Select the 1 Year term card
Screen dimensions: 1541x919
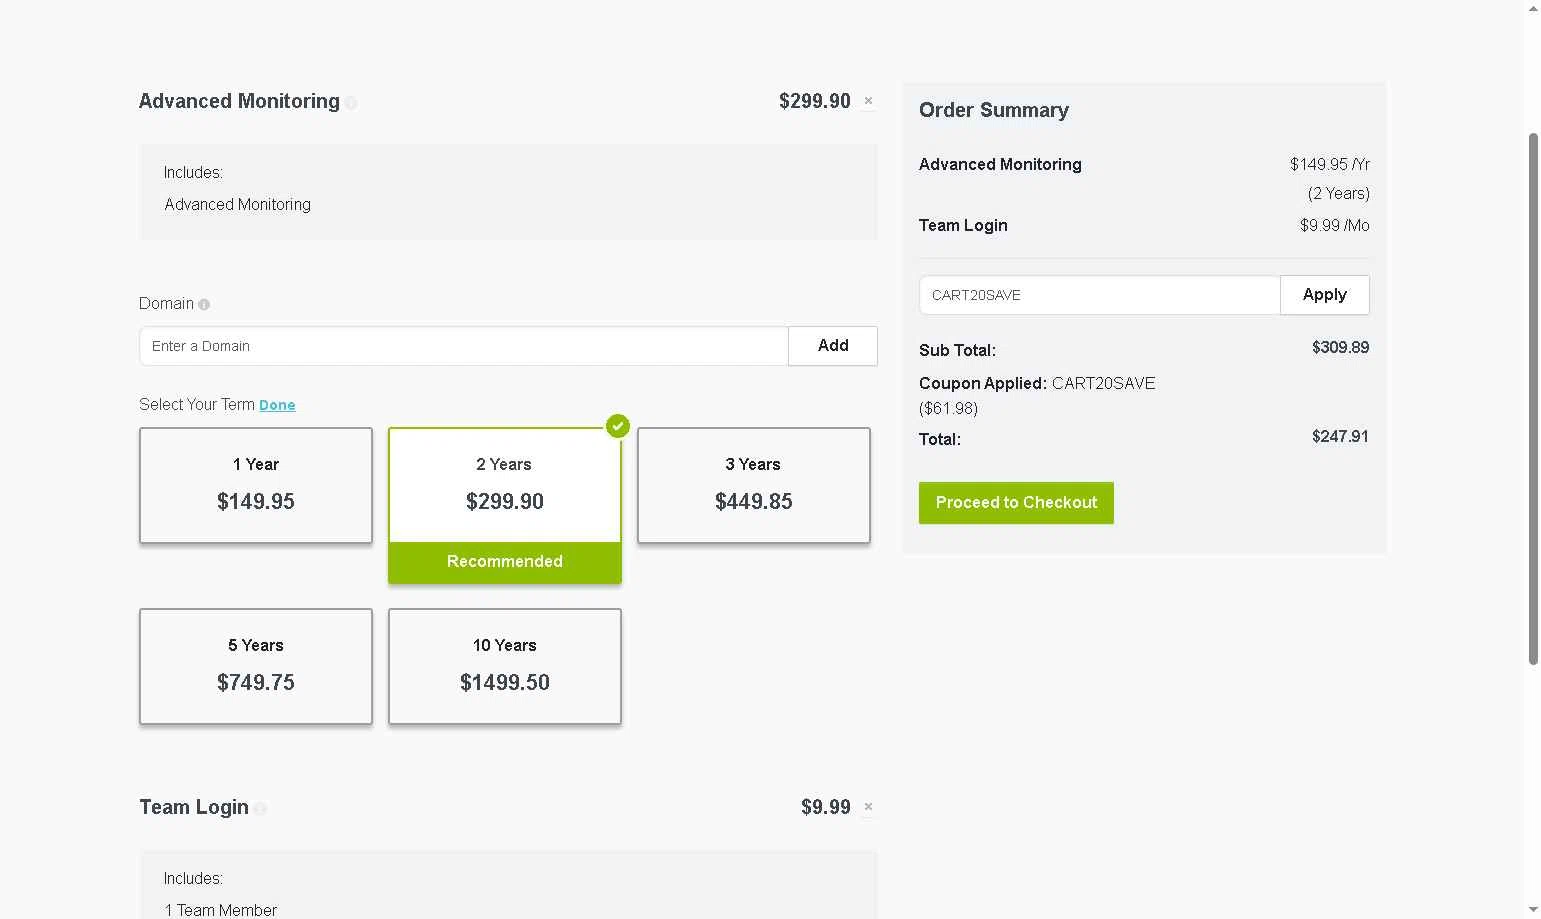point(256,485)
